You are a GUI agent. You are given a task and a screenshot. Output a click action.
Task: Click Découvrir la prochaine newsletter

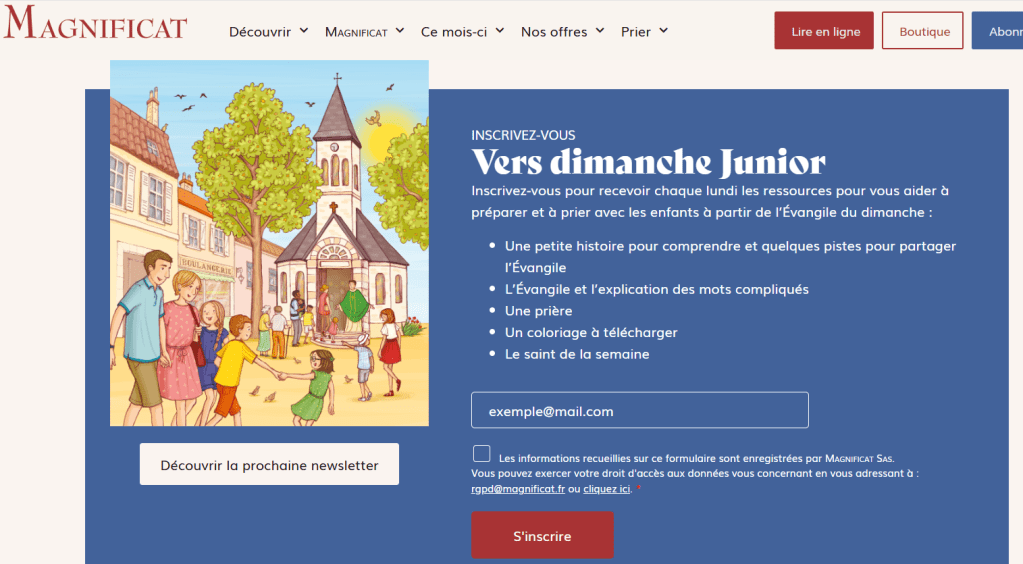pyautogui.click(x=269, y=465)
